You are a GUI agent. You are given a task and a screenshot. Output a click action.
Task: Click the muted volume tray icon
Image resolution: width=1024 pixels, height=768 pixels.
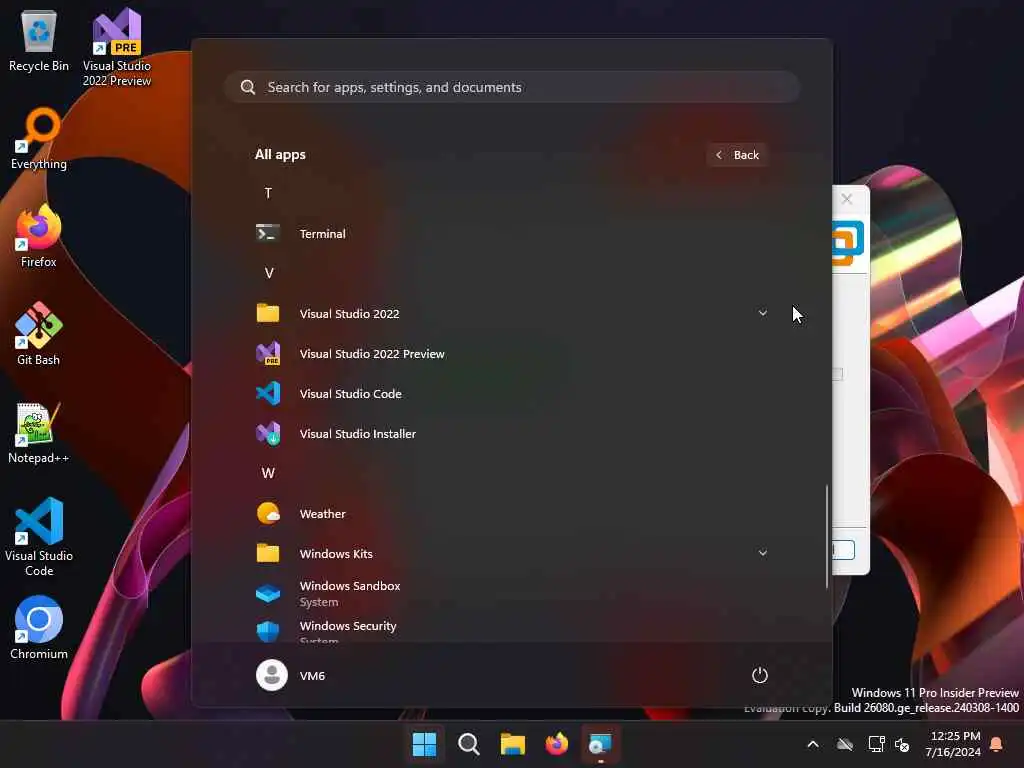tap(902, 744)
